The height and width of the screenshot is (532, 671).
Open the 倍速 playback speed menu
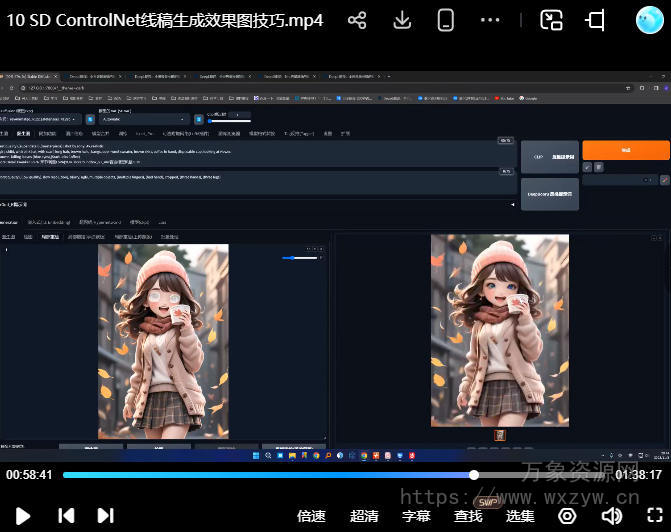[312, 516]
